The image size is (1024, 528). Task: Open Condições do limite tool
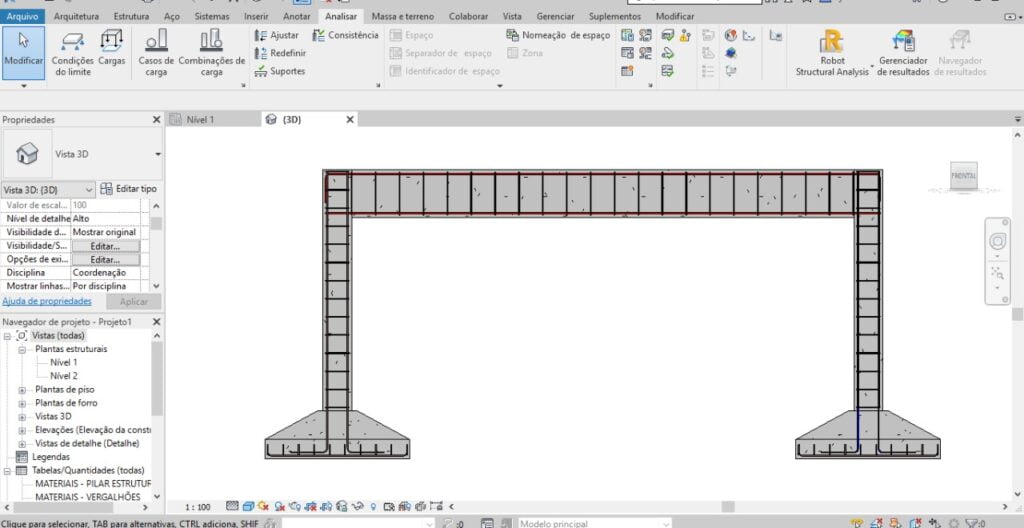click(72, 52)
